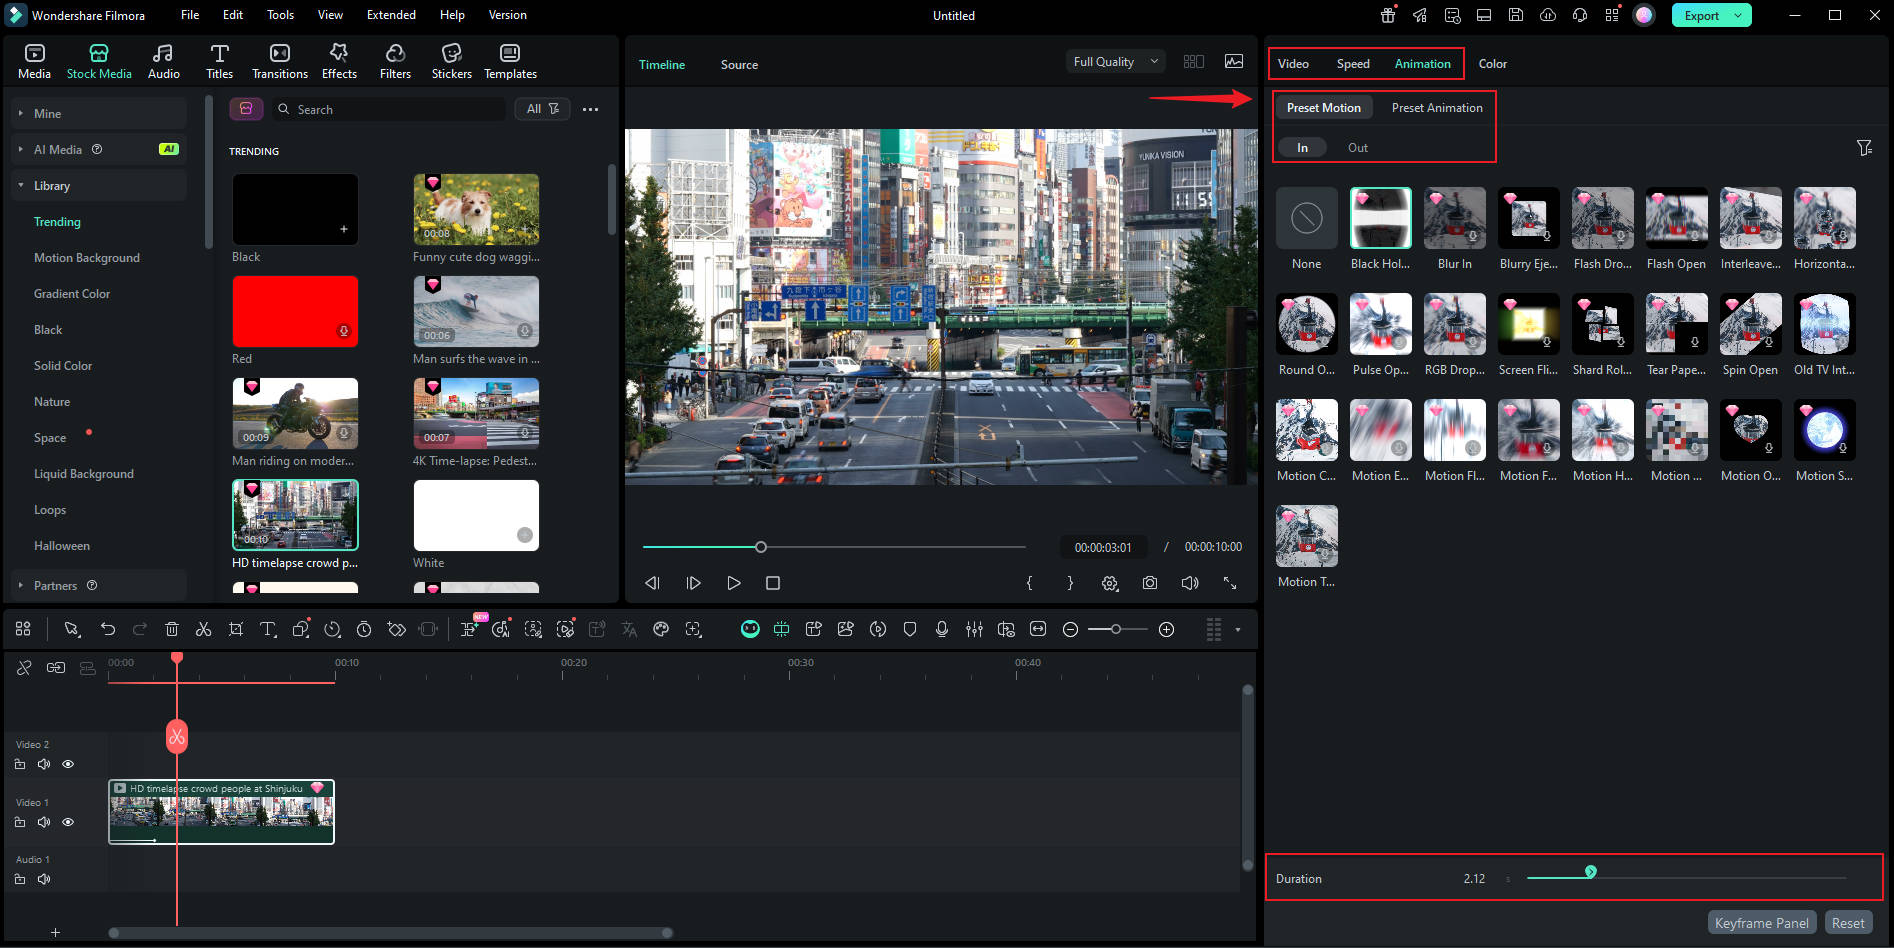The image size is (1894, 948).
Task: Click the Split scissors icon in toolbar
Action: tap(204, 629)
